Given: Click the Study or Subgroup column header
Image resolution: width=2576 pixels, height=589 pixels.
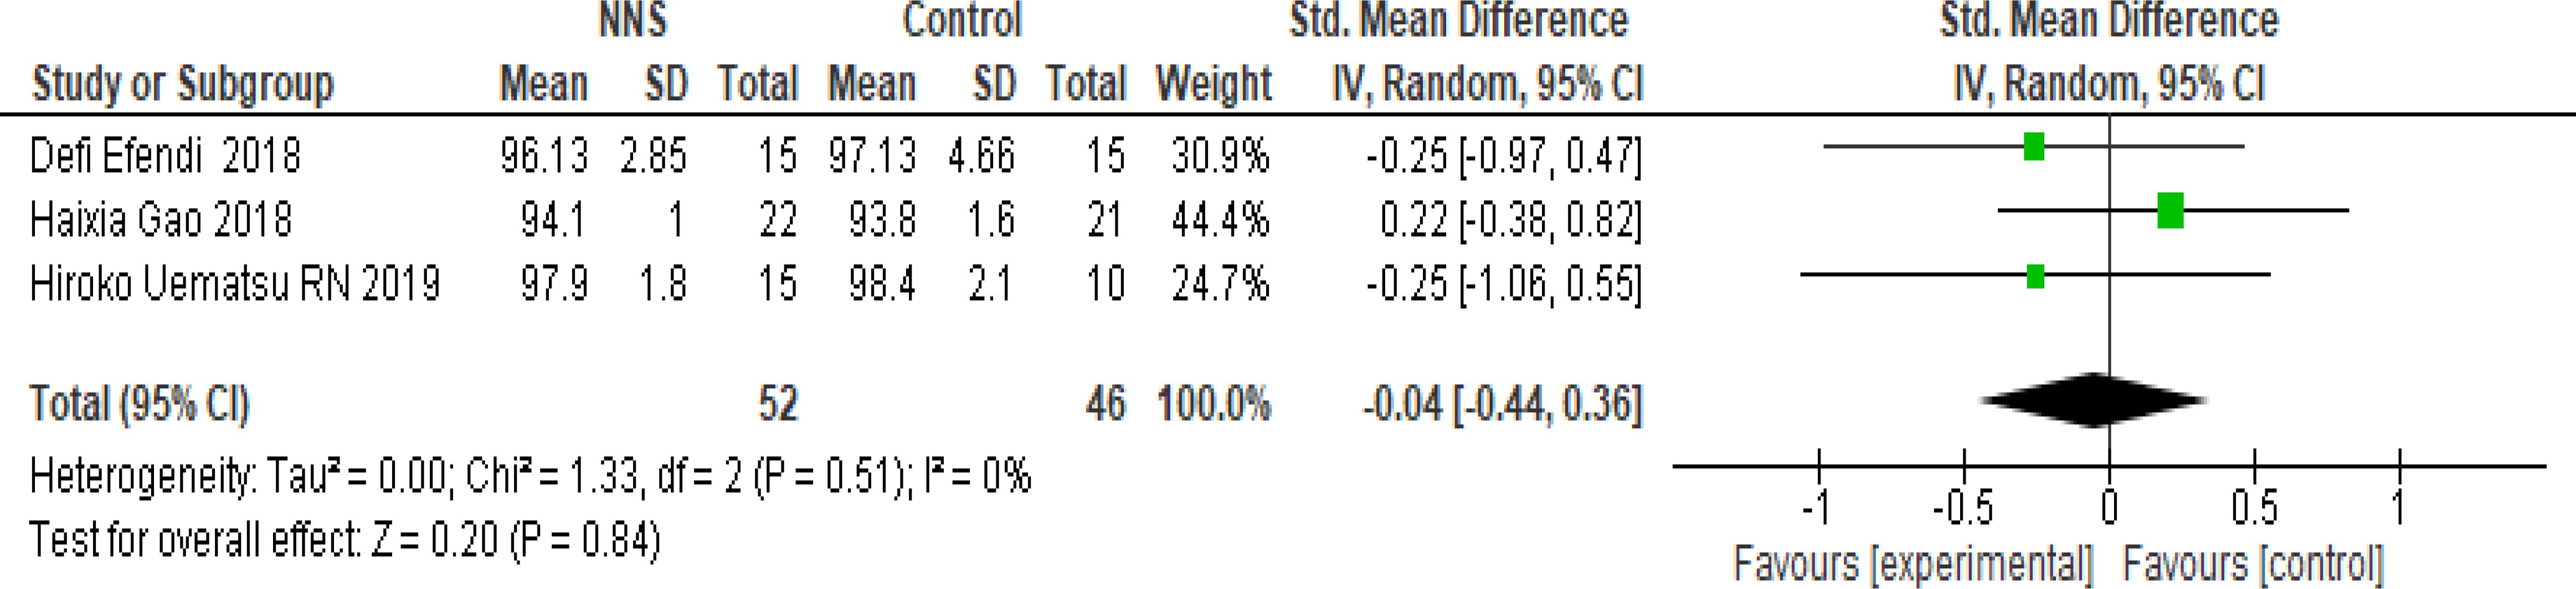Looking at the screenshot, I should pyautogui.click(x=182, y=84).
